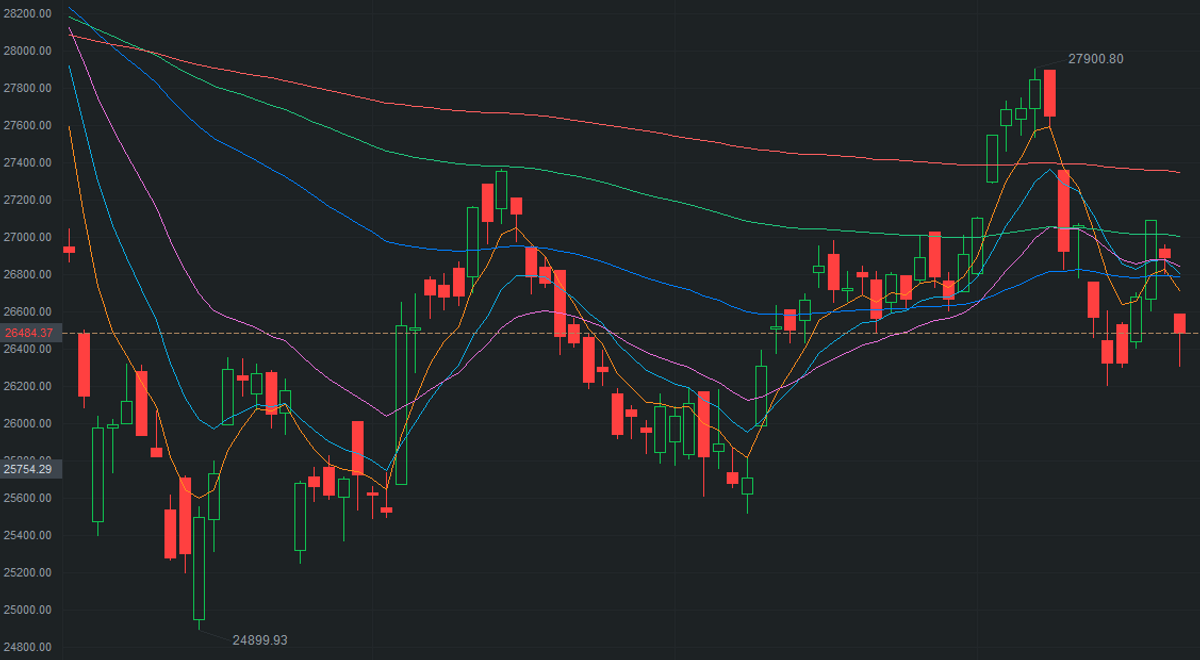Select the tall red candle below 27900.80
1200x660 pixels.
coord(1049,93)
